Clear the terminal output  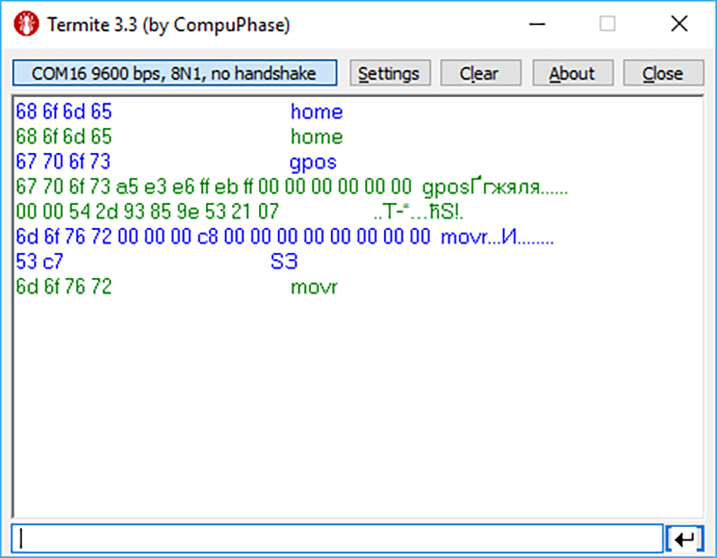click(x=478, y=73)
